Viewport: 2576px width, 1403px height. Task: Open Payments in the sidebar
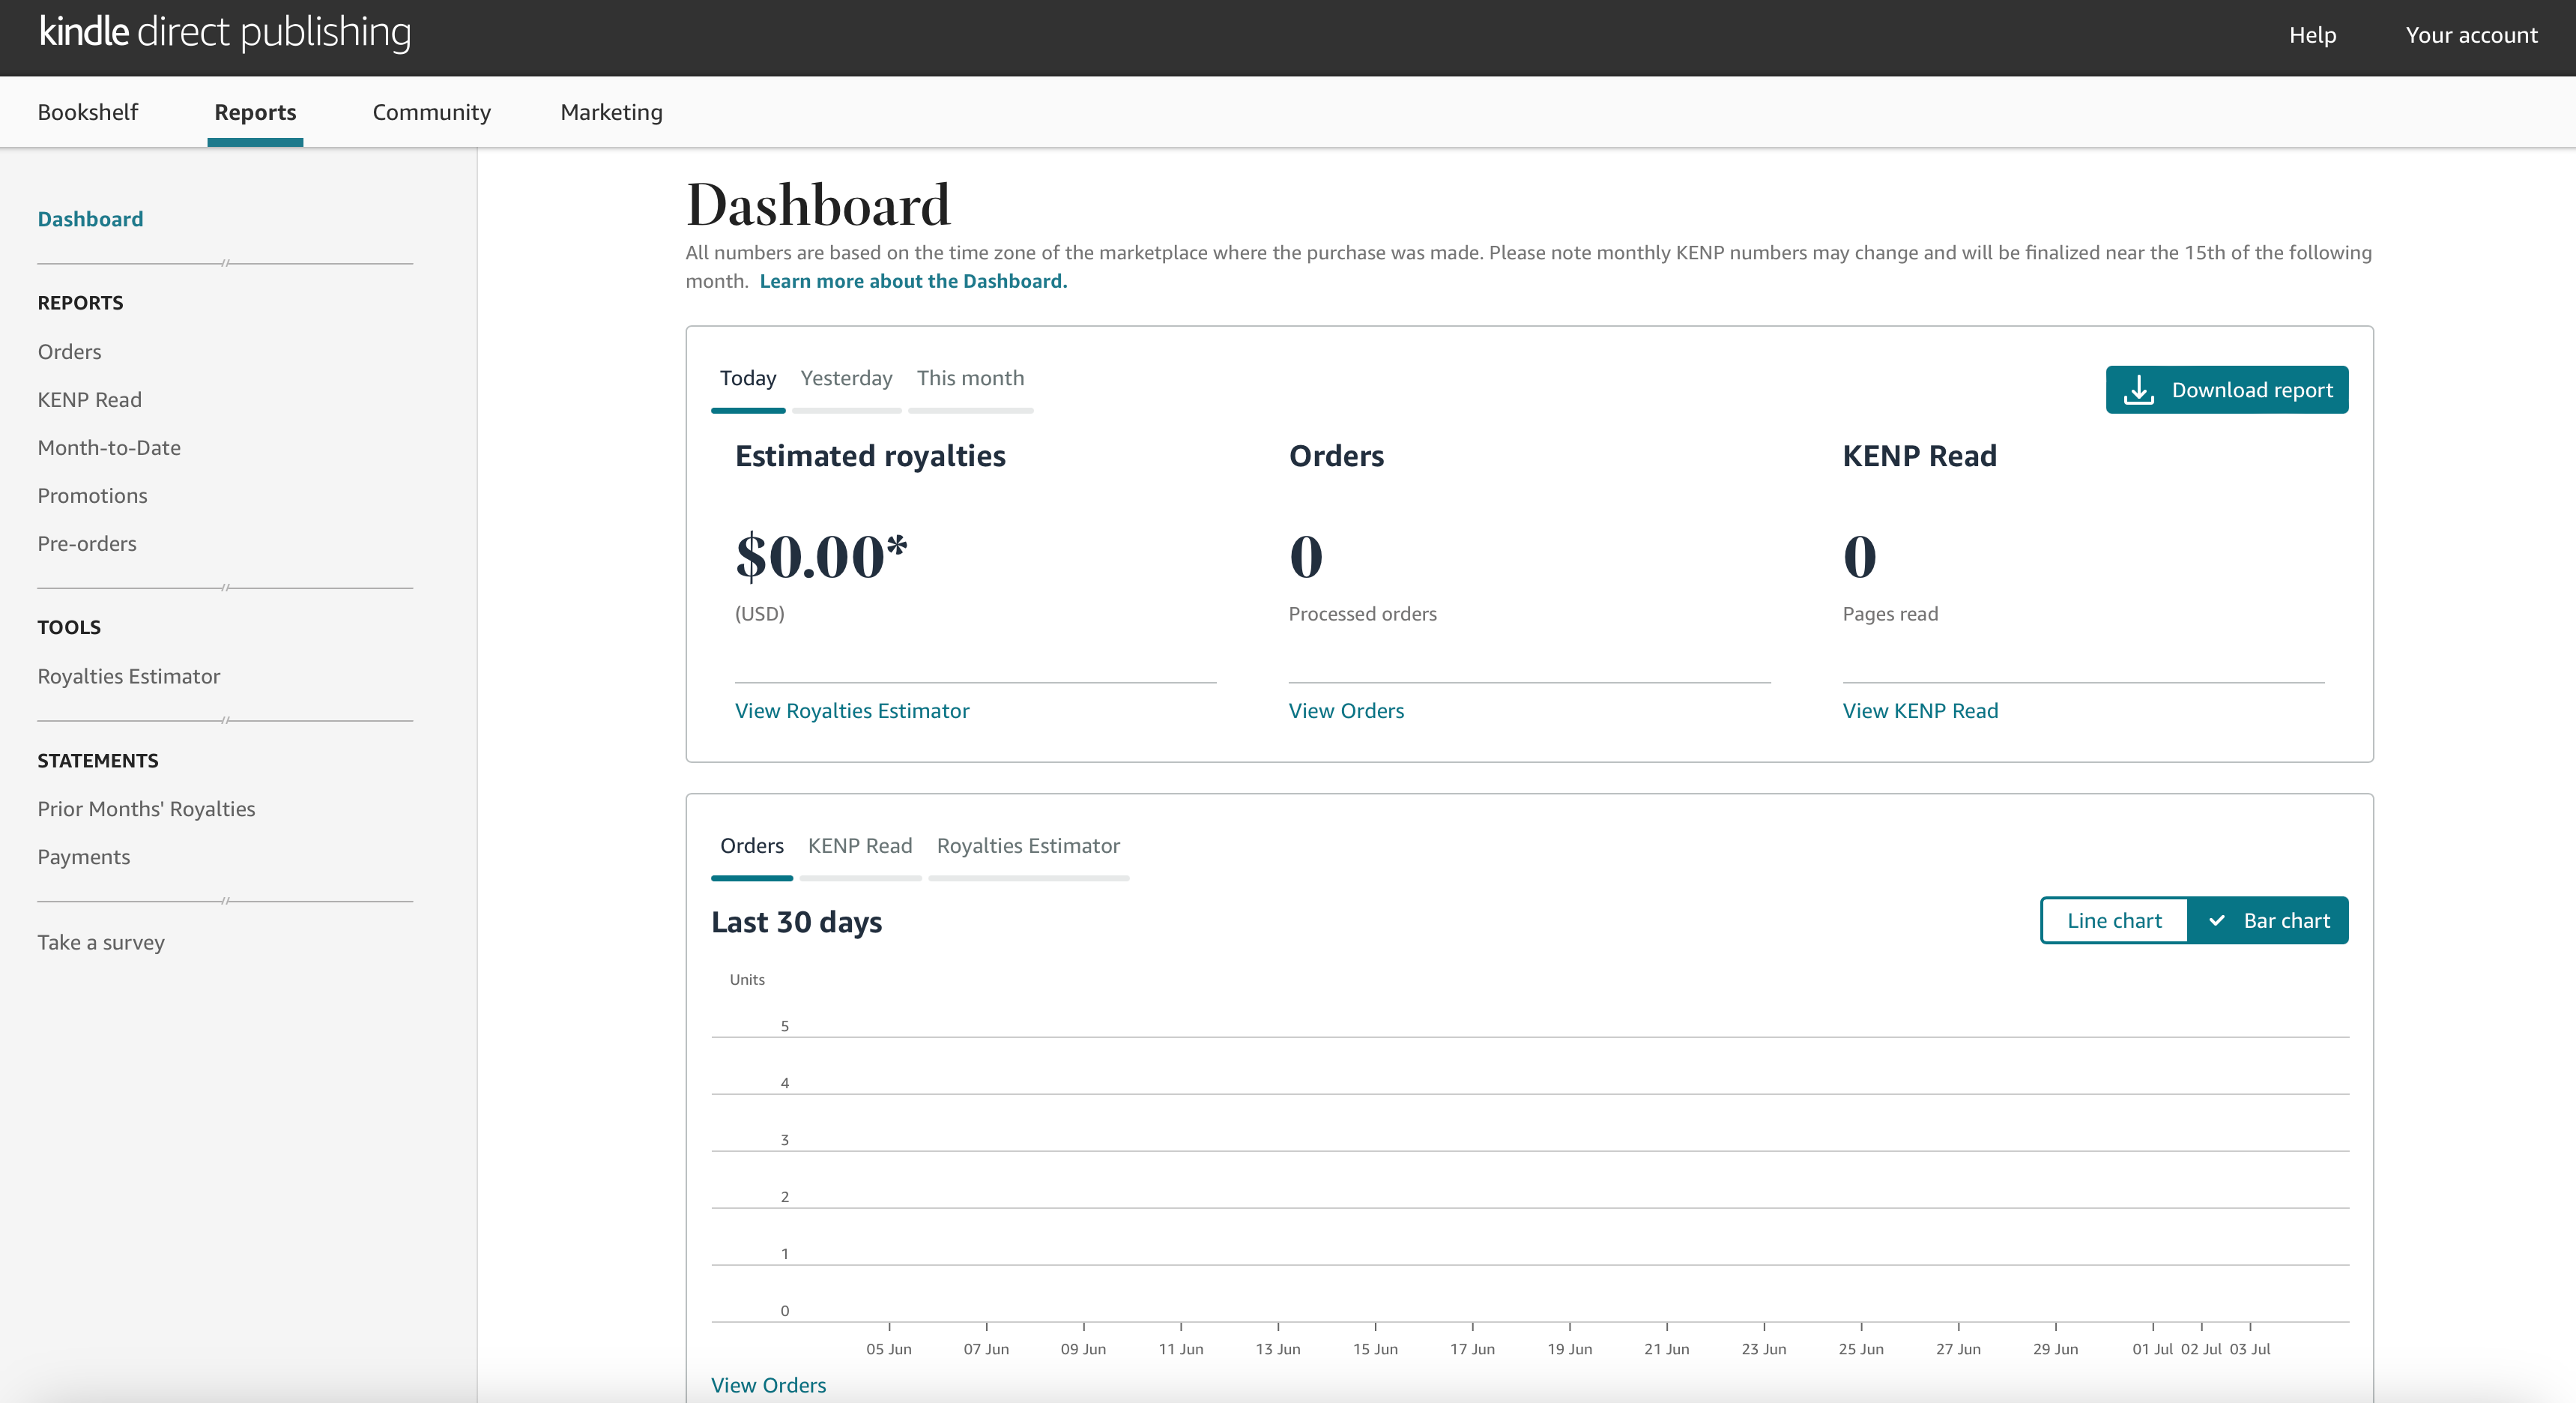83,857
